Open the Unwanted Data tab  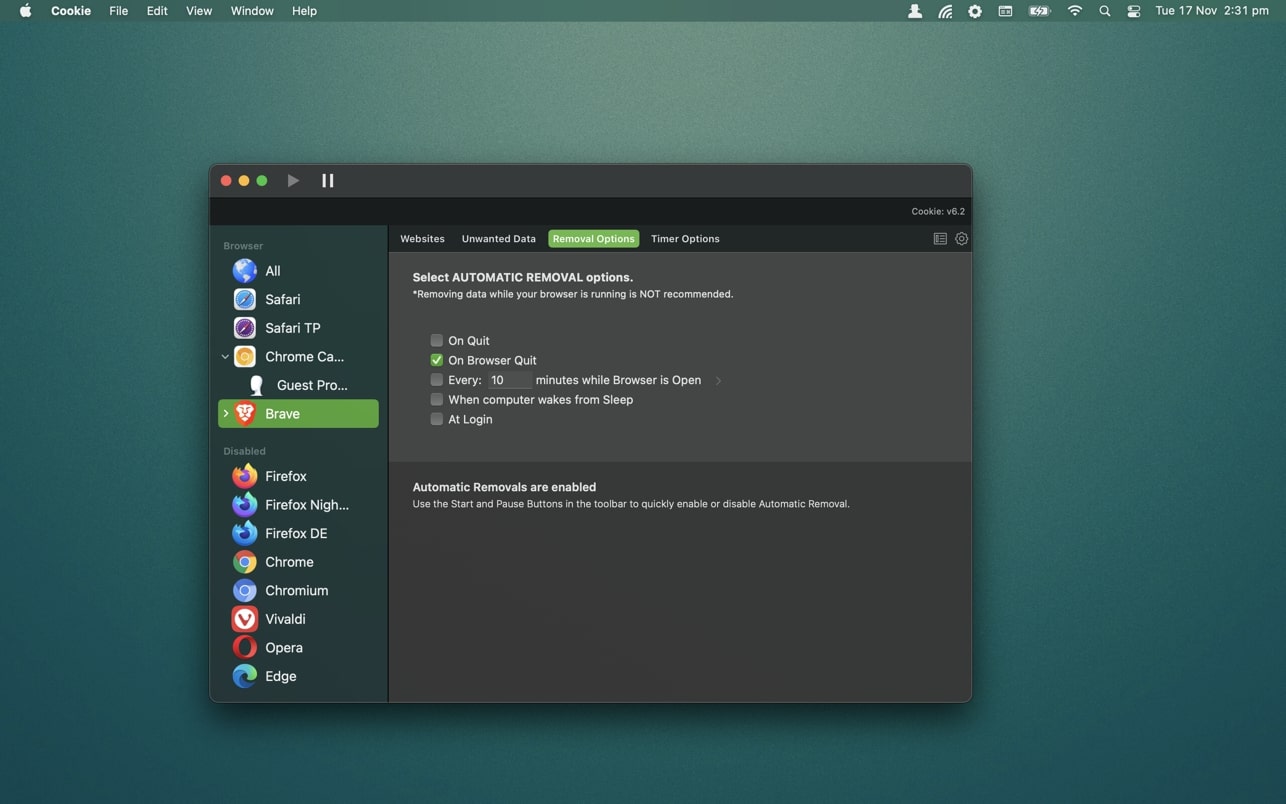coord(498,239)
